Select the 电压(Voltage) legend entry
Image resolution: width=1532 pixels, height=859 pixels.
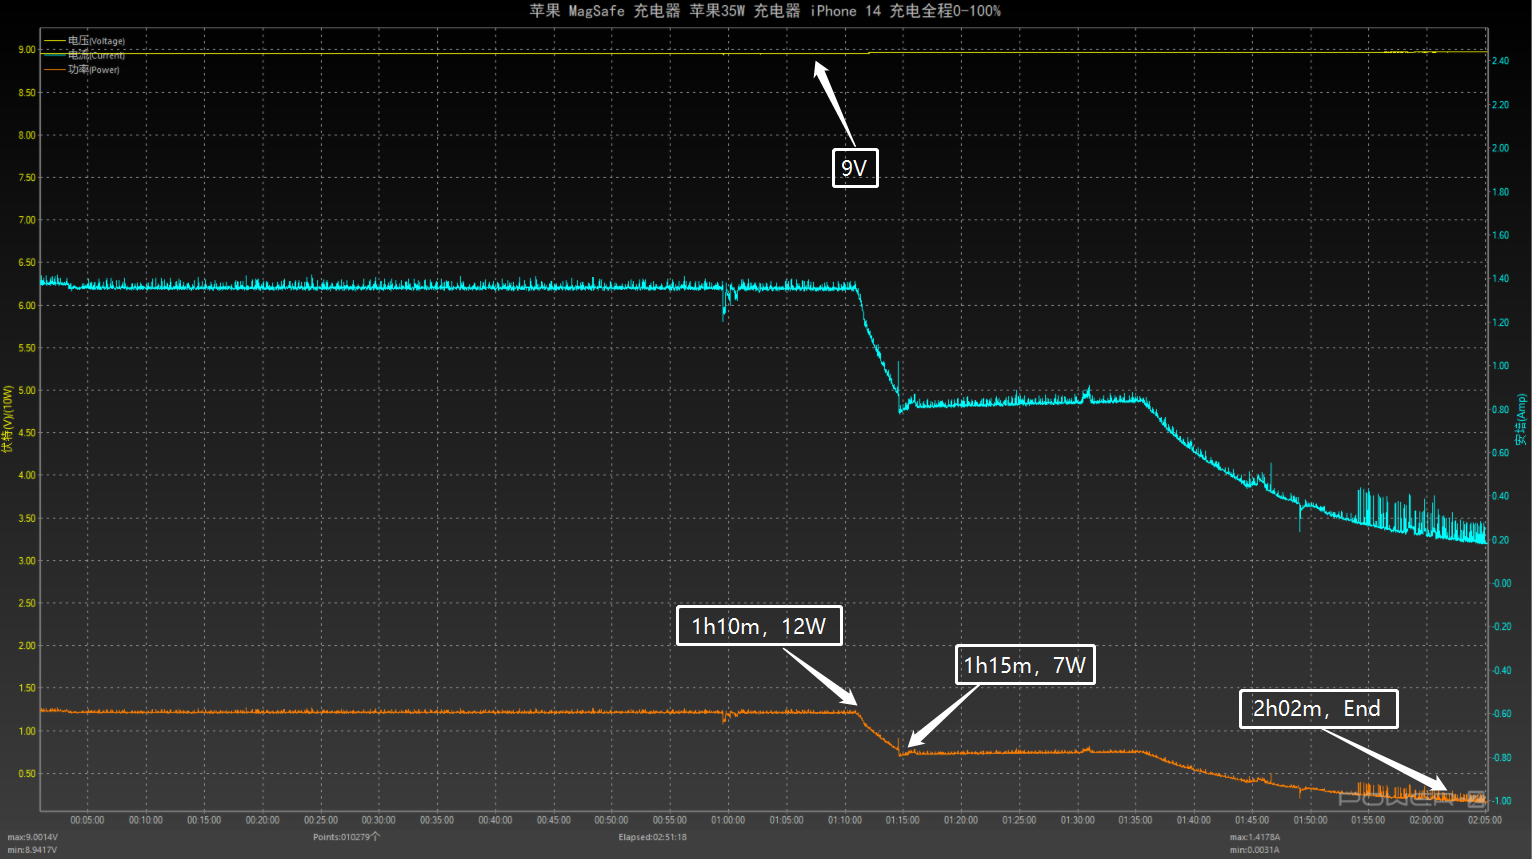click(x=84, y=41)
